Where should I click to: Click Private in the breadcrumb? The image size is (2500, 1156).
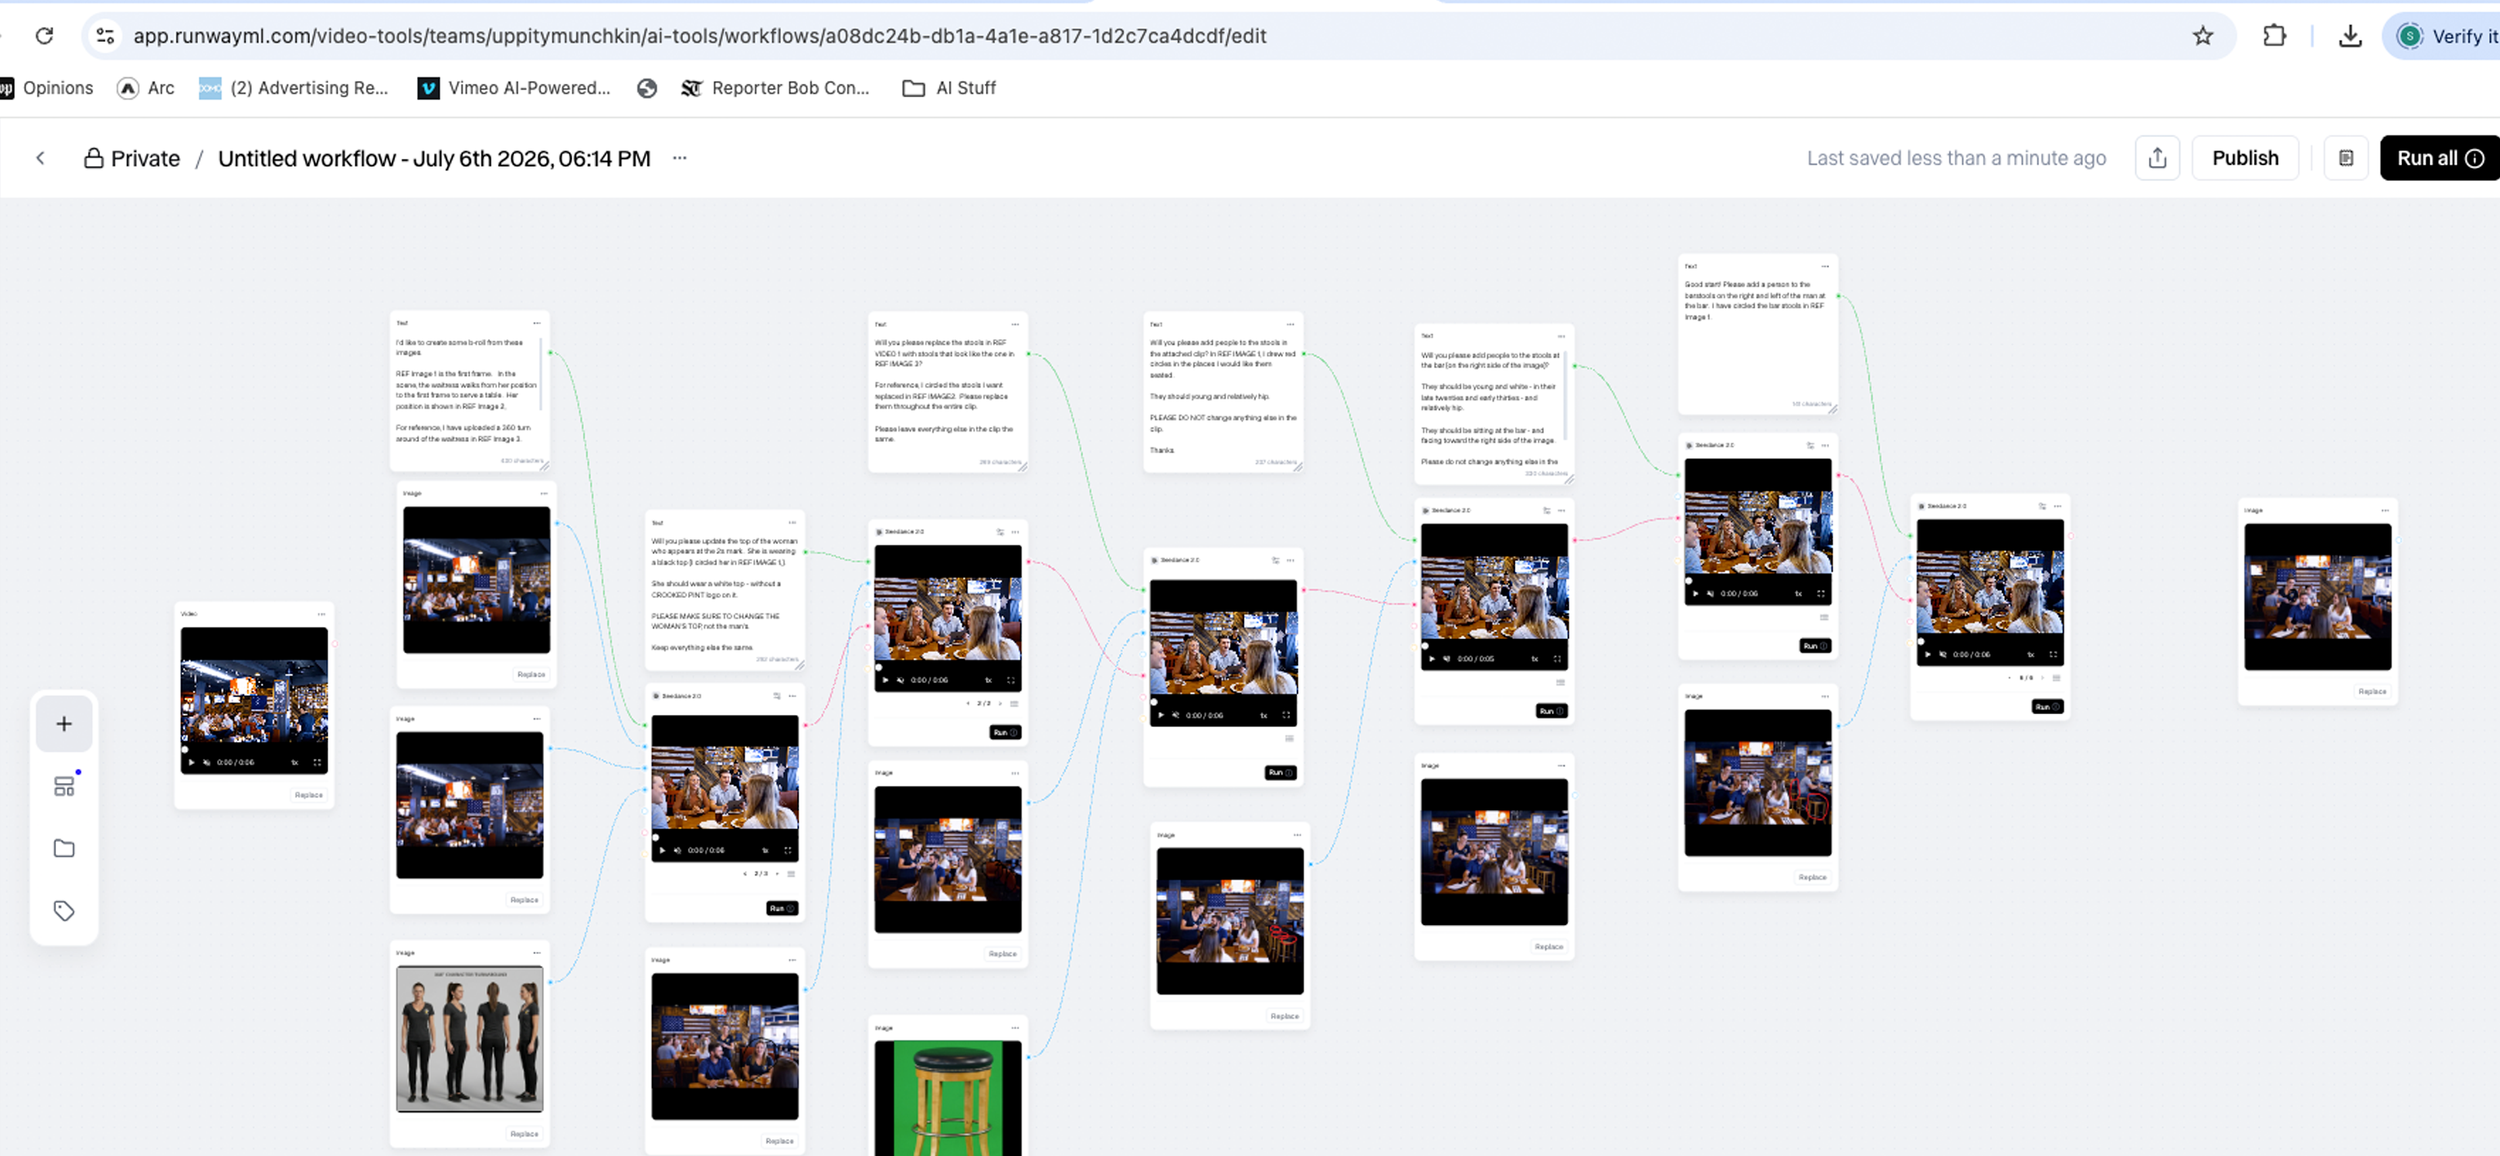click(x=132, y=158)
